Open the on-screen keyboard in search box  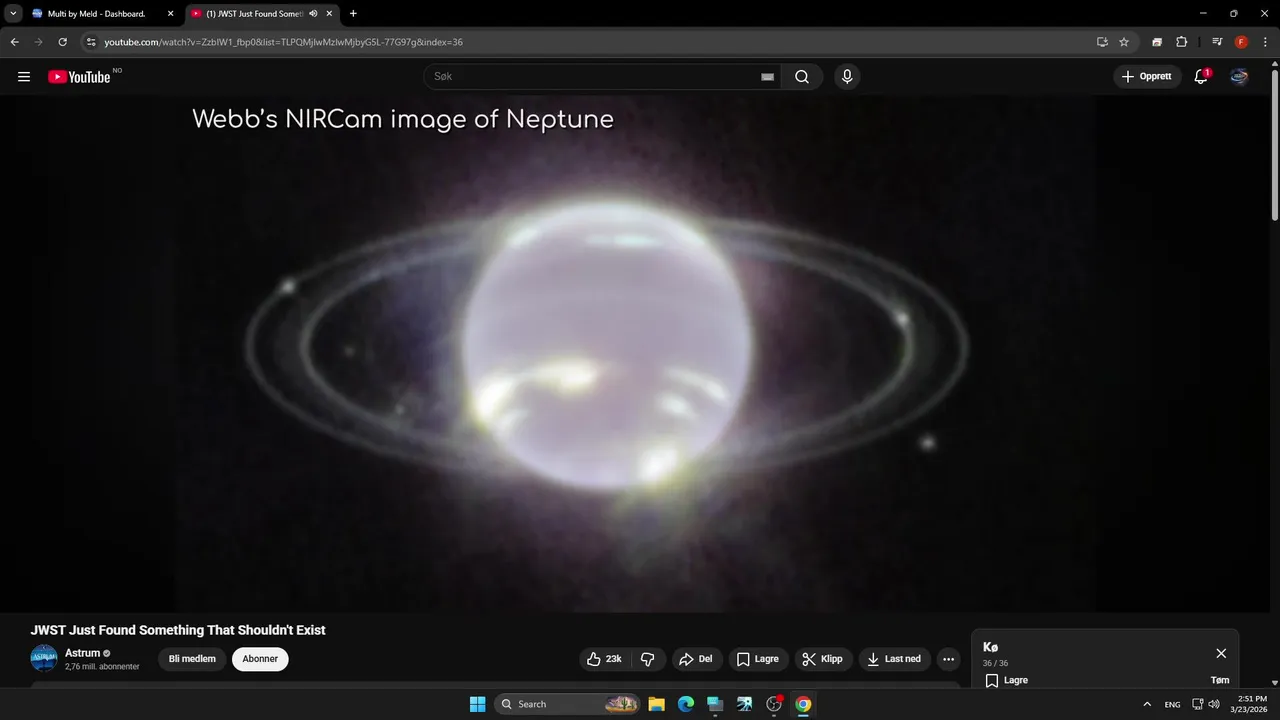pos(767,77)
